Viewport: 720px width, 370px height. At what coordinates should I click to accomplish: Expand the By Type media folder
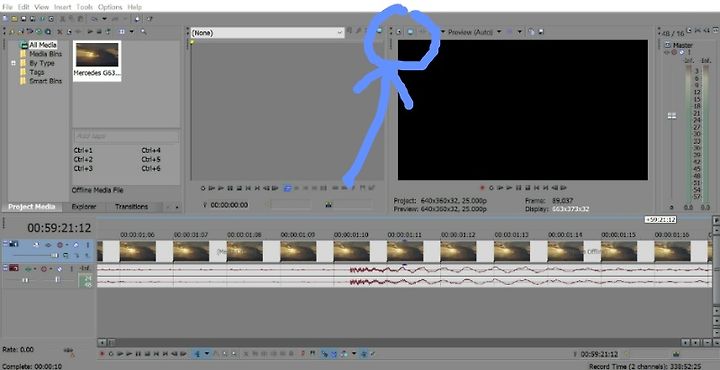pyautogui.click(x=14, y=63)
